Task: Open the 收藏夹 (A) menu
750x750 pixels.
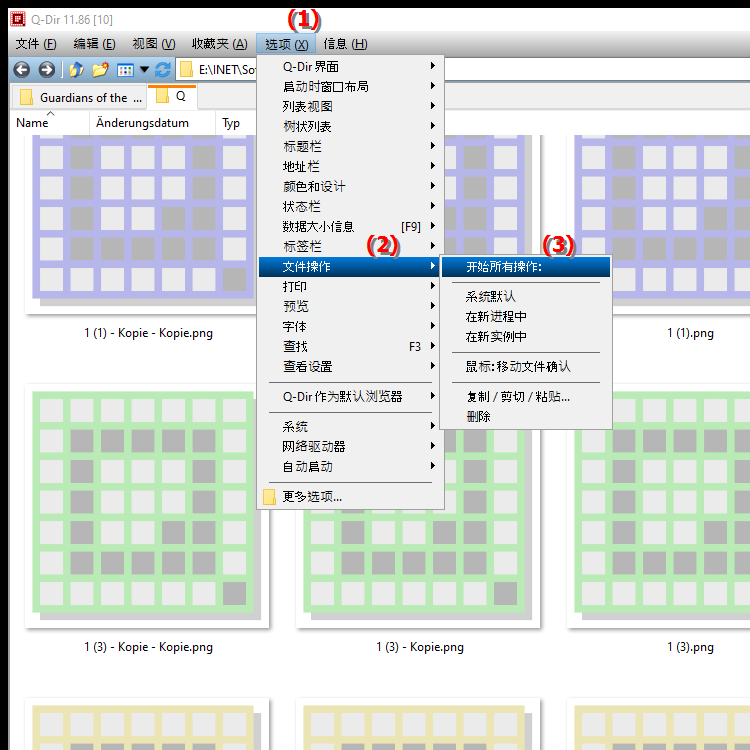Action: click(x=220, y=44)
